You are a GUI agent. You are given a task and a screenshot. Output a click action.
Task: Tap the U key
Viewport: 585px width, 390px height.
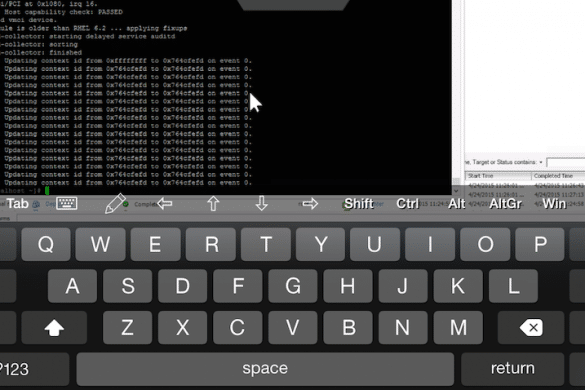(x=375, y=244)
